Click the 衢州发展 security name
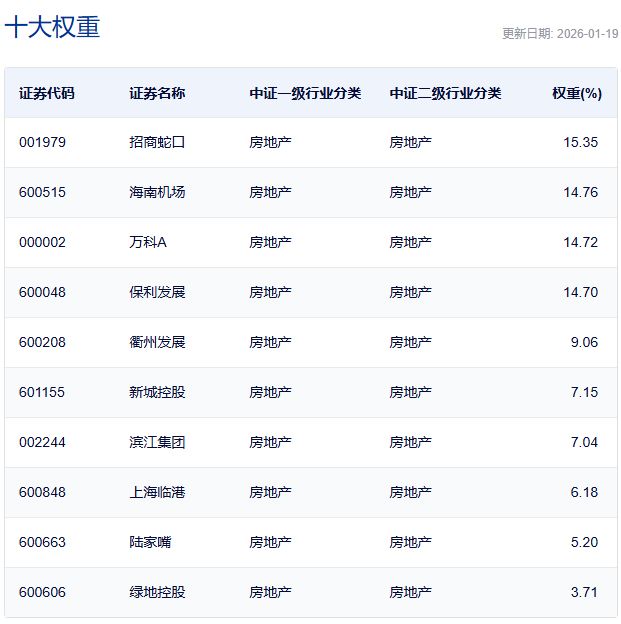Screen dimensions: 621x624 pos(157,342)
